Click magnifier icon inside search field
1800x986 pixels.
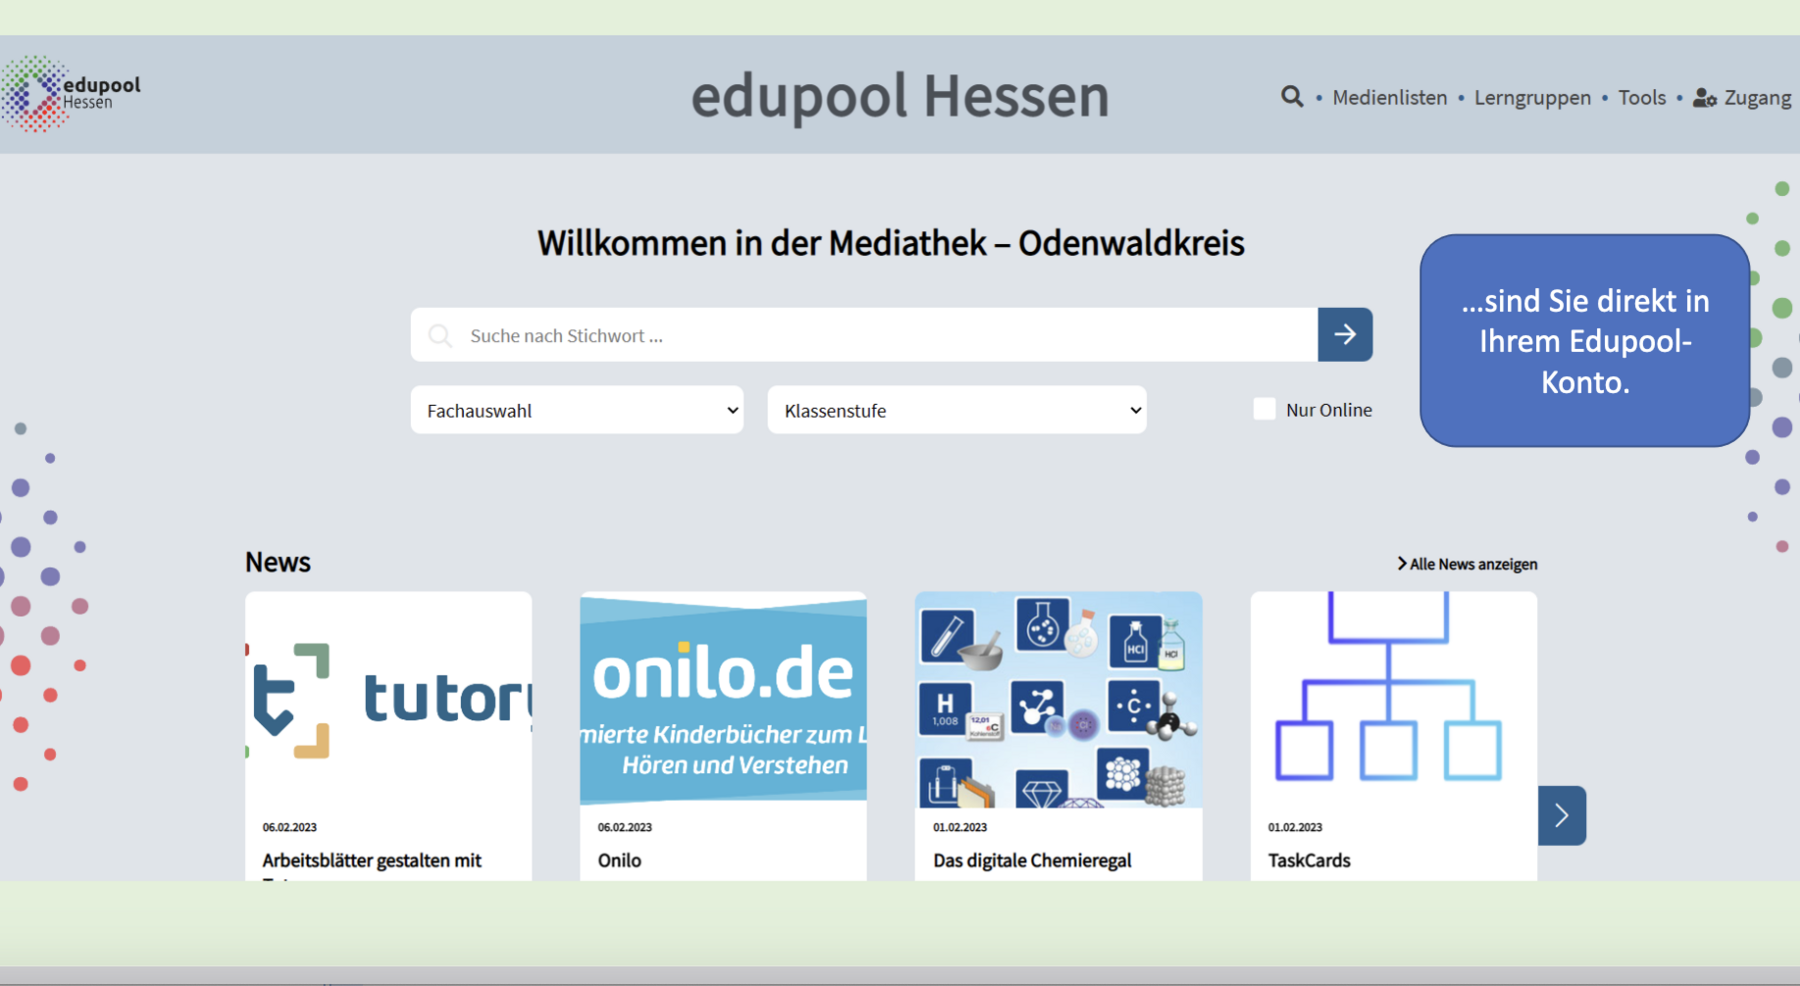coord(440,336)
